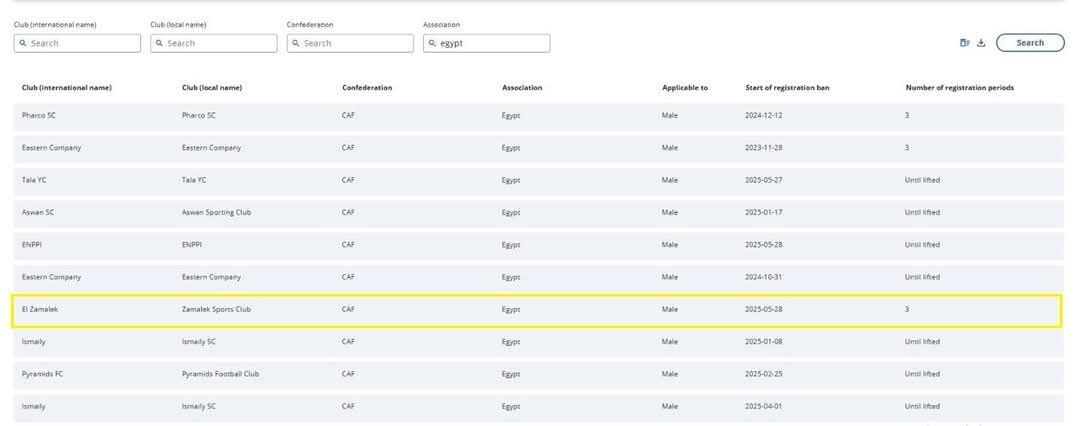Sort by 'Start of registration ban' column header
Image resolution: width=1080 pixels, height=426 pixels.
[787, 88]
